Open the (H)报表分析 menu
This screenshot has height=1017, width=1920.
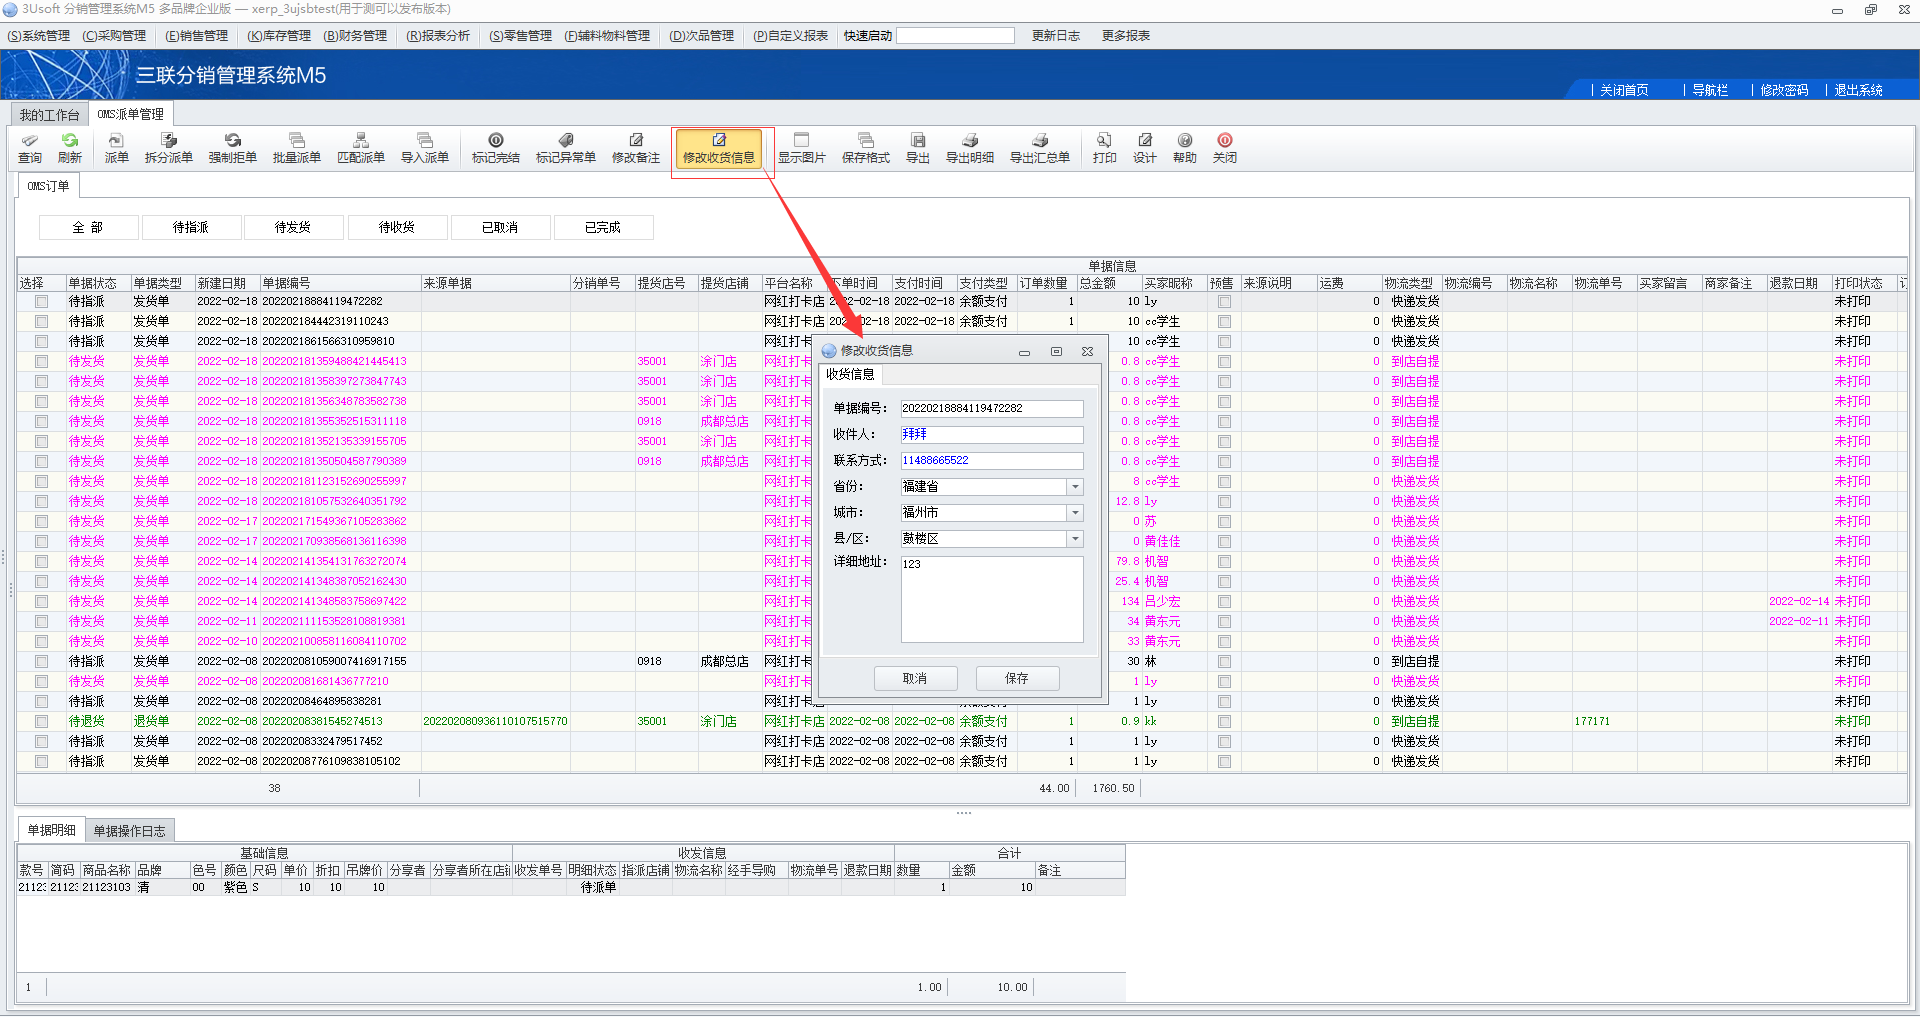click(438, 36)
